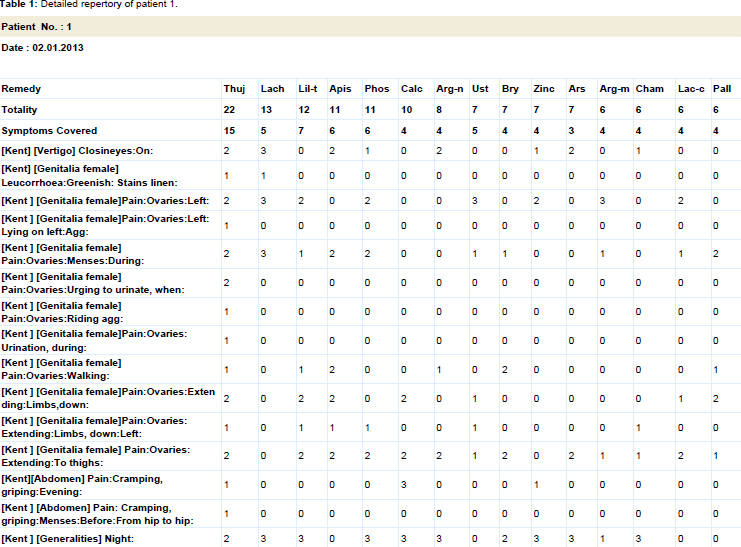The image size is (741, 547).
Task: Click the 'Ust' column header
Action: [480, 89]
